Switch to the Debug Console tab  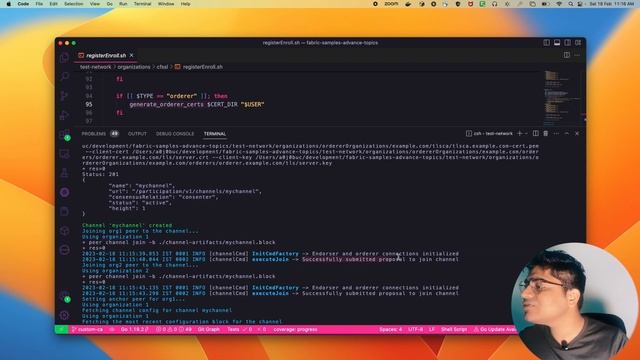pyautogui.click(x=175, y=134)
